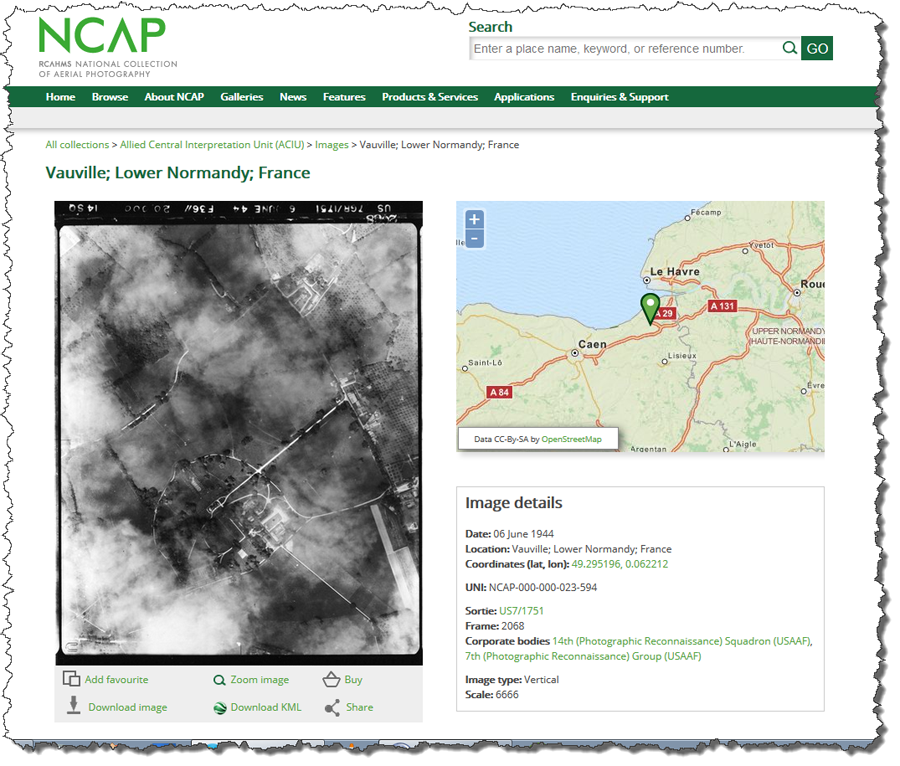Viewport: 900px width, 766px height.
Task: Click the Yvetot label on the map
Action: point(762,245)
